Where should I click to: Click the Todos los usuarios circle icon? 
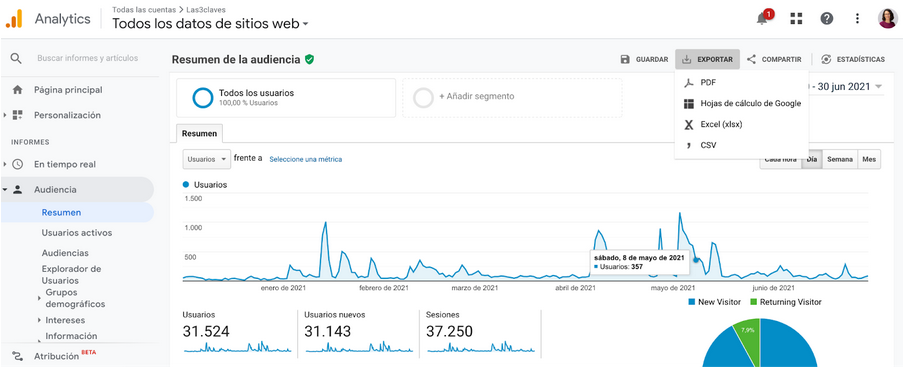click(x=203, y=97)
